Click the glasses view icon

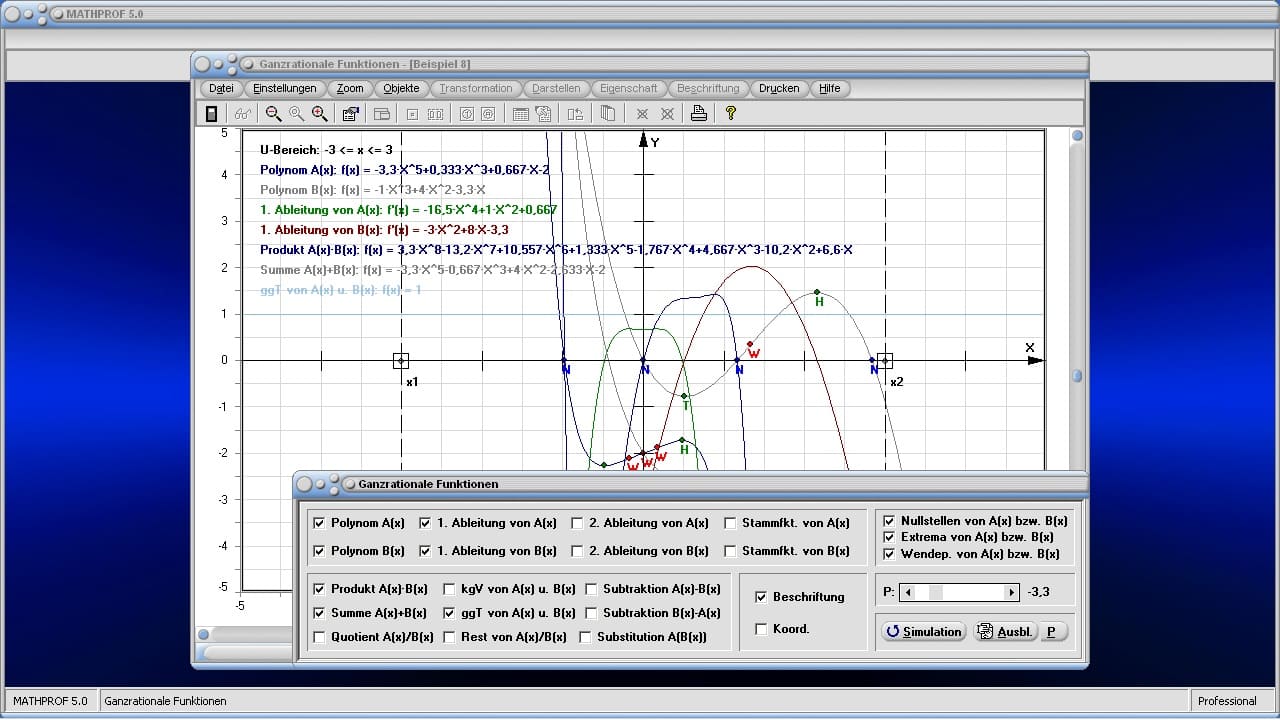(x=242, y=114)
